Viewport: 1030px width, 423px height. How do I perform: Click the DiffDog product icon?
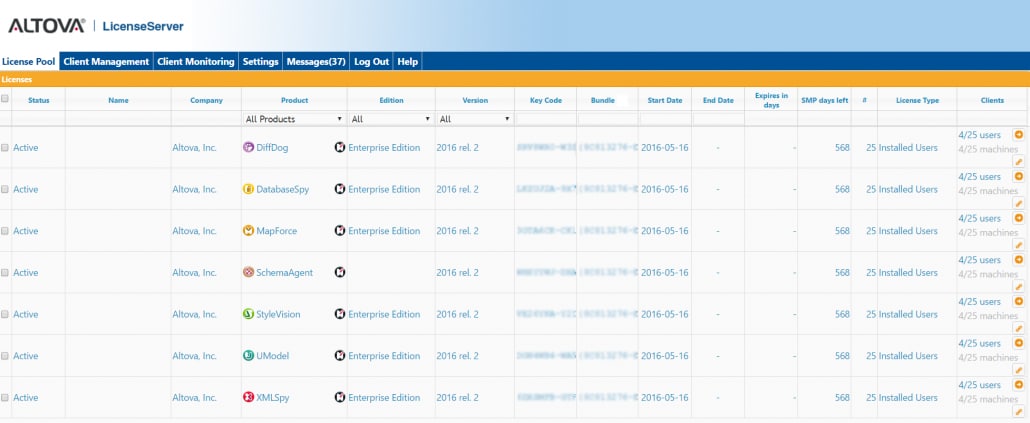click(248, 147)
